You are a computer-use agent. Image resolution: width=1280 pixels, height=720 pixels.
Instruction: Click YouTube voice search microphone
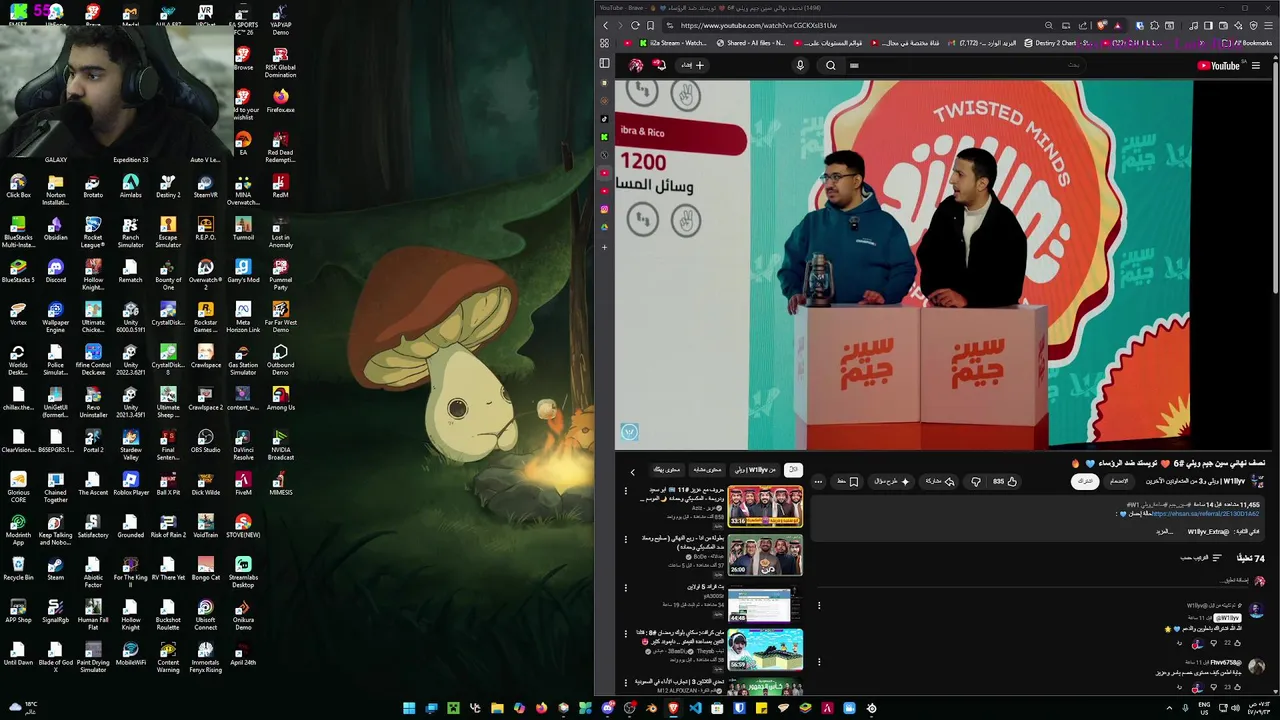[800, 65]
